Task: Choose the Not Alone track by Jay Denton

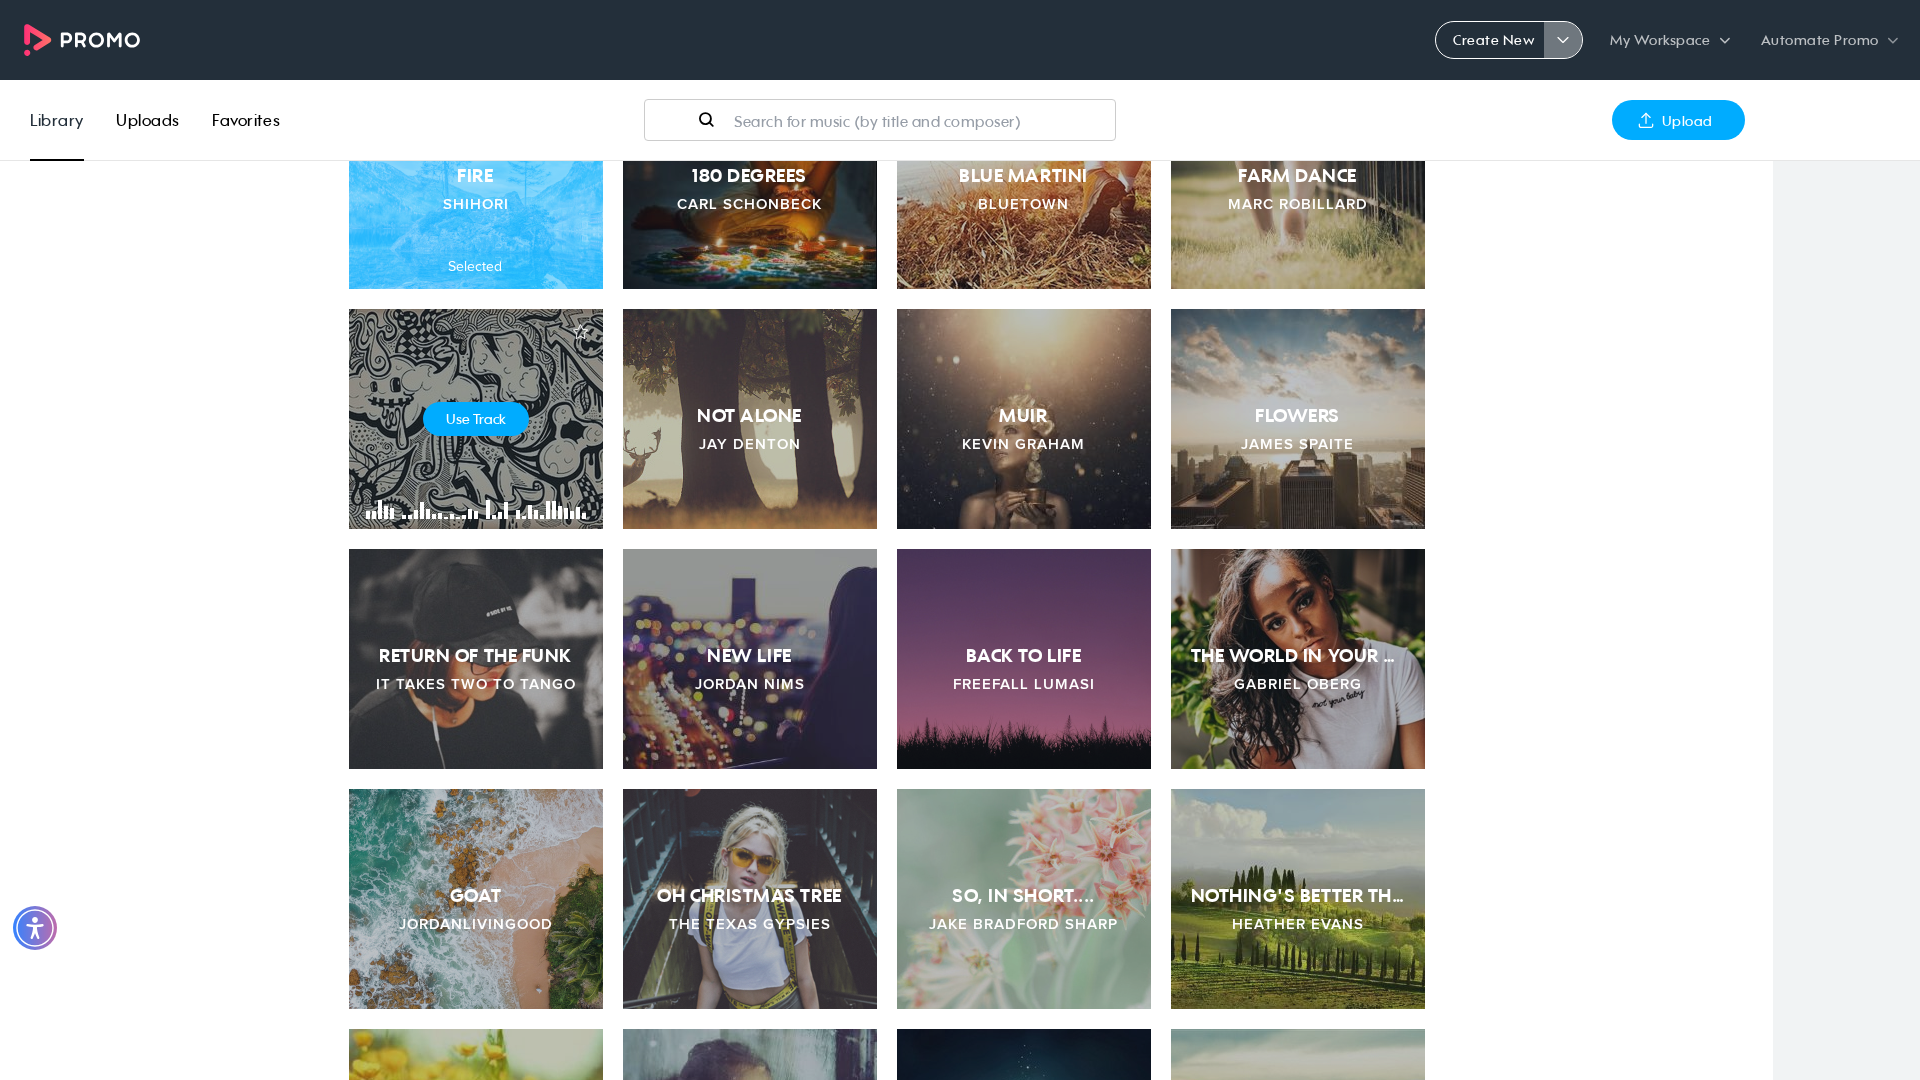Action: pos(750,419)
